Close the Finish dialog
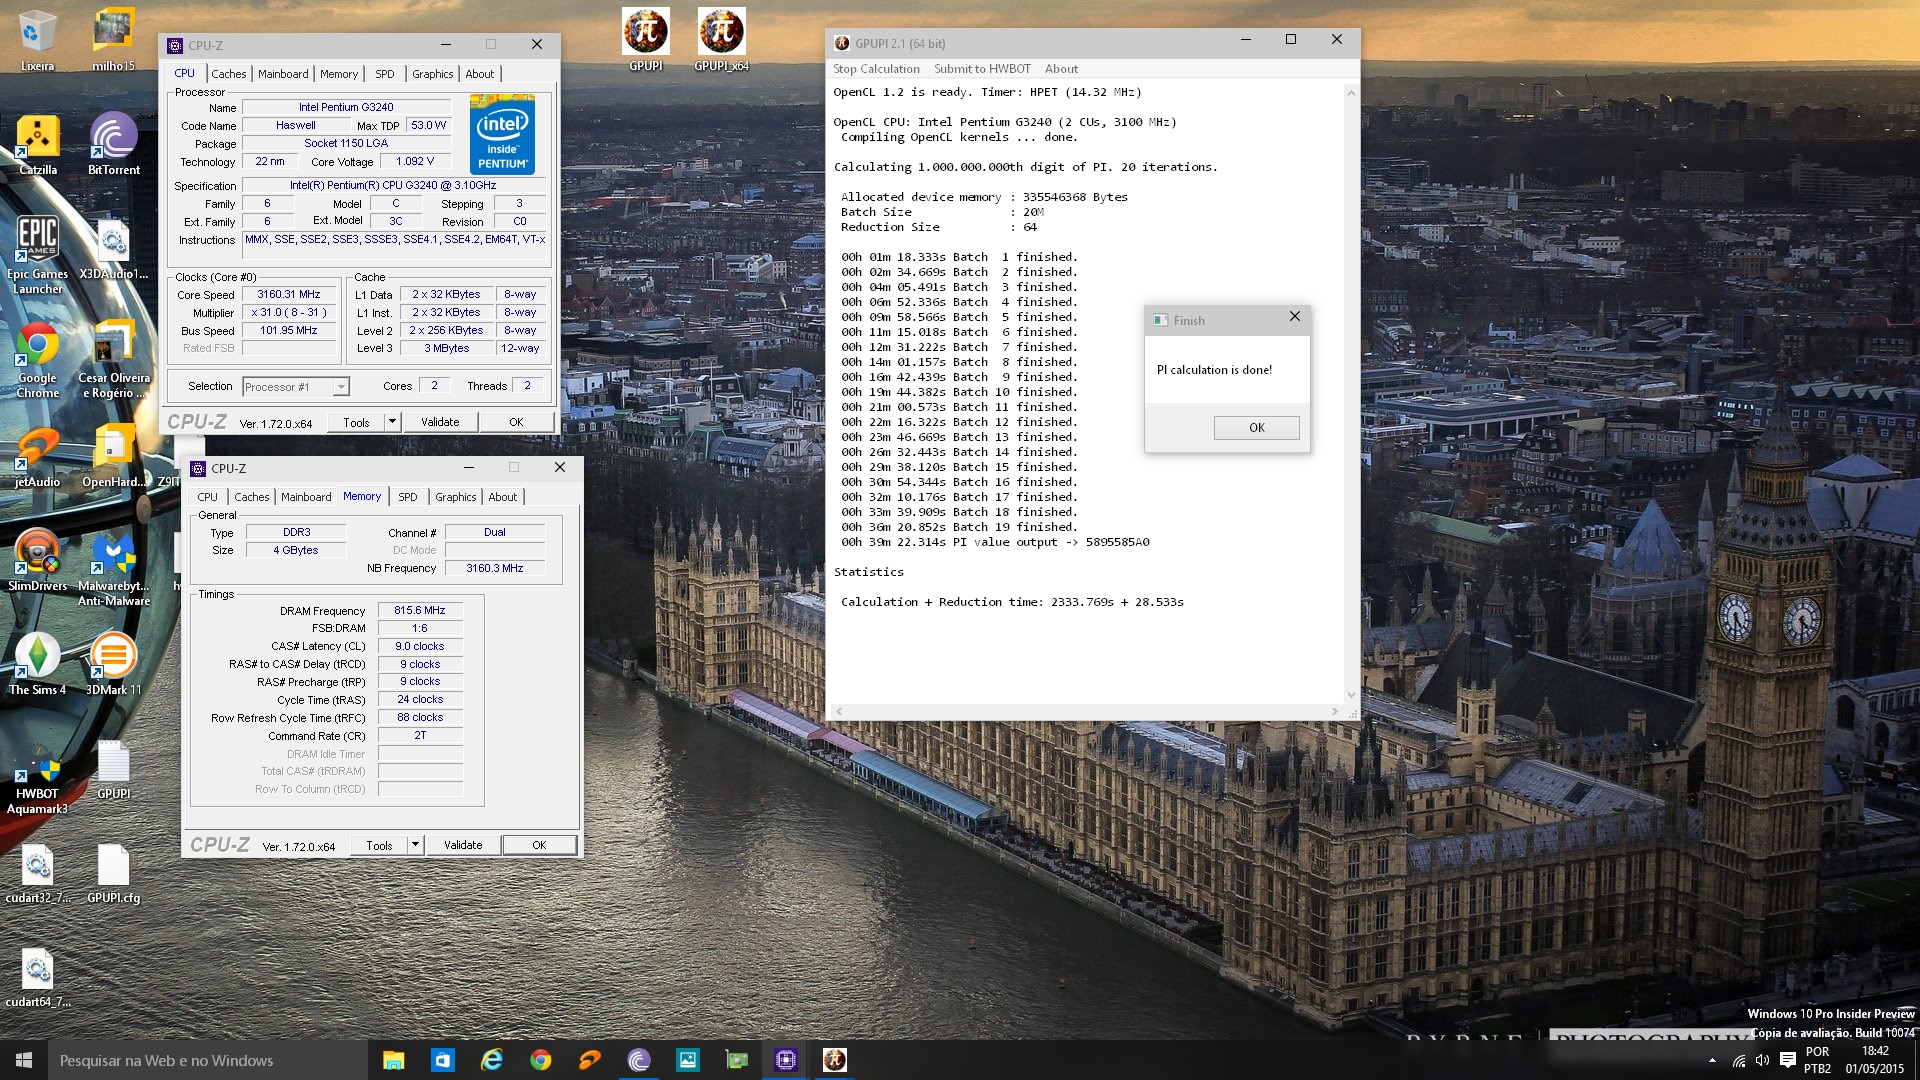Image resolution: width=1920 pixels, height=1080 pixels. 1294,317
